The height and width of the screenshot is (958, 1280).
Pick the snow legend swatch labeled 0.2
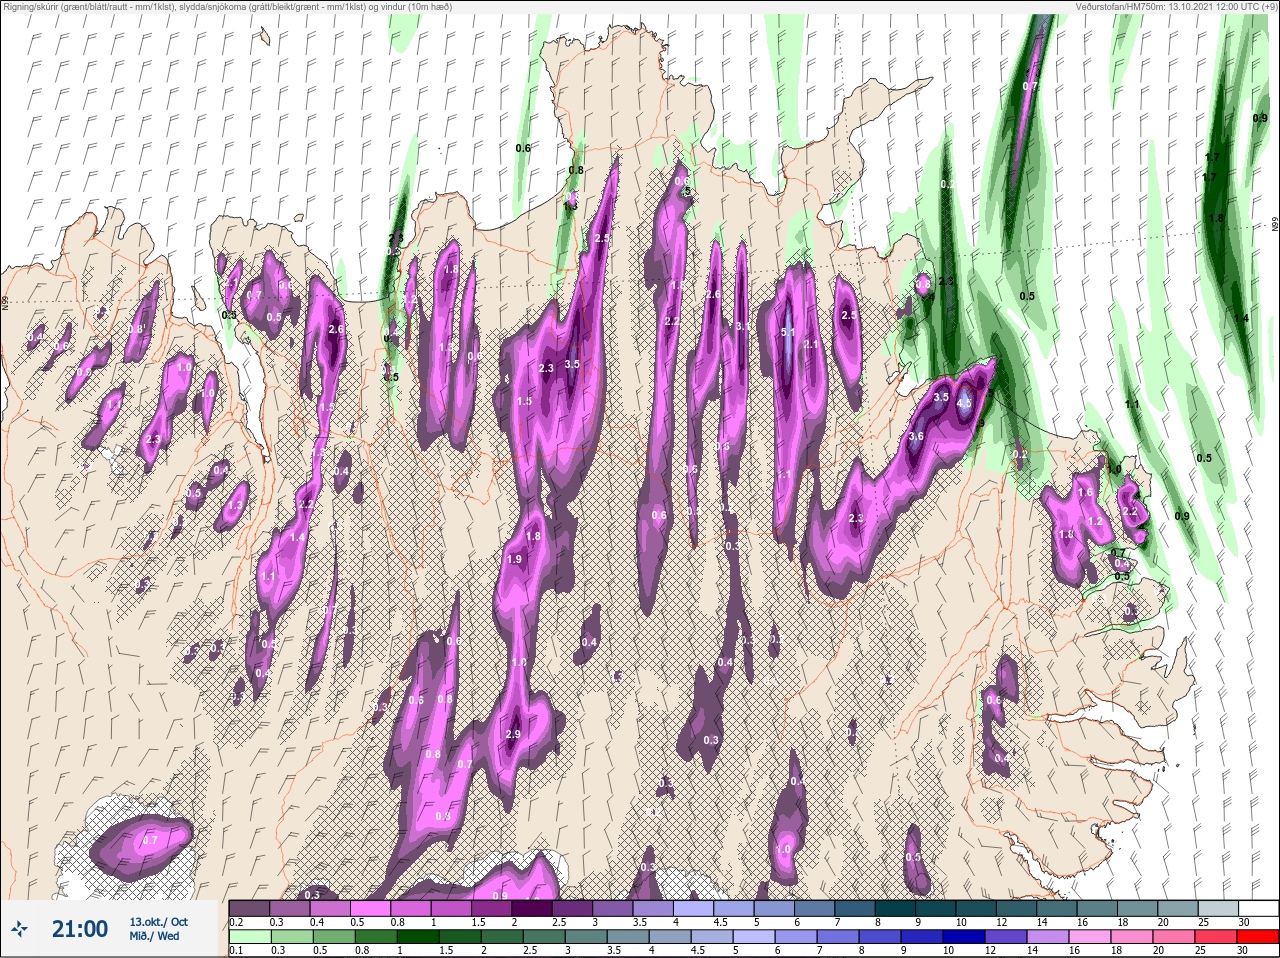click(249, 909)
